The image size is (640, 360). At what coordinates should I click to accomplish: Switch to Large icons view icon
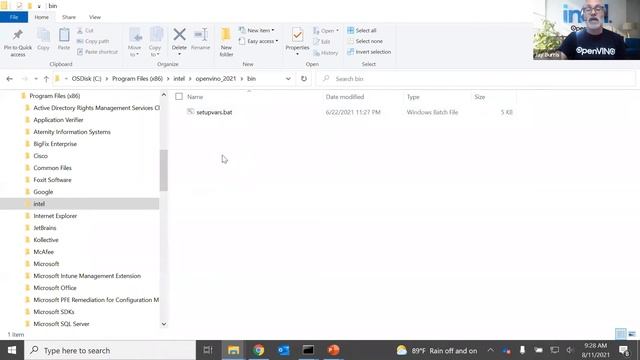point(632,334)
